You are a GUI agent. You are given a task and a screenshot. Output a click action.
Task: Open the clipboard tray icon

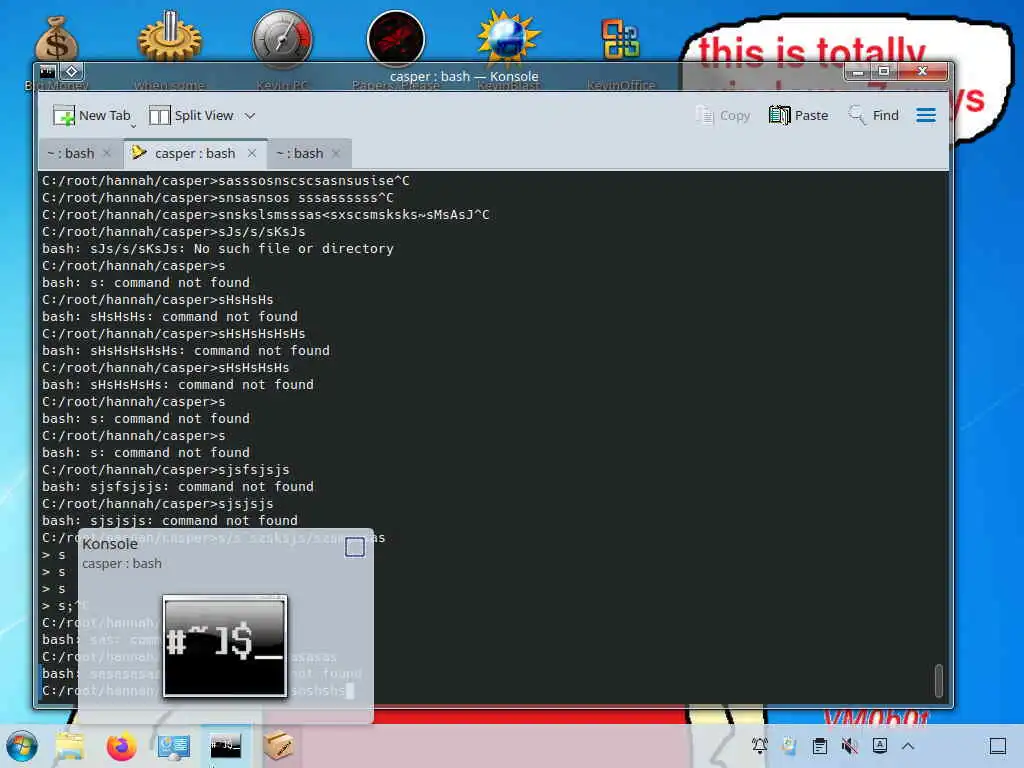(x=820, y=746)
